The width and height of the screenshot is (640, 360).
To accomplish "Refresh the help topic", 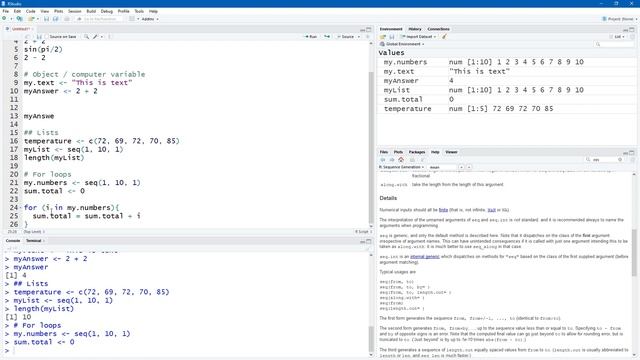I will (632, 160).
